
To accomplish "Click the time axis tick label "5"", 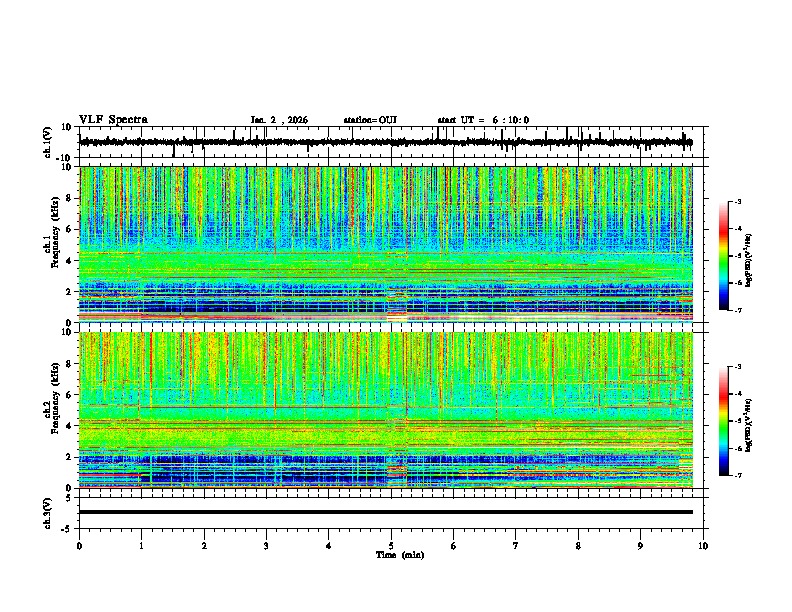I will tap(391, 546).
